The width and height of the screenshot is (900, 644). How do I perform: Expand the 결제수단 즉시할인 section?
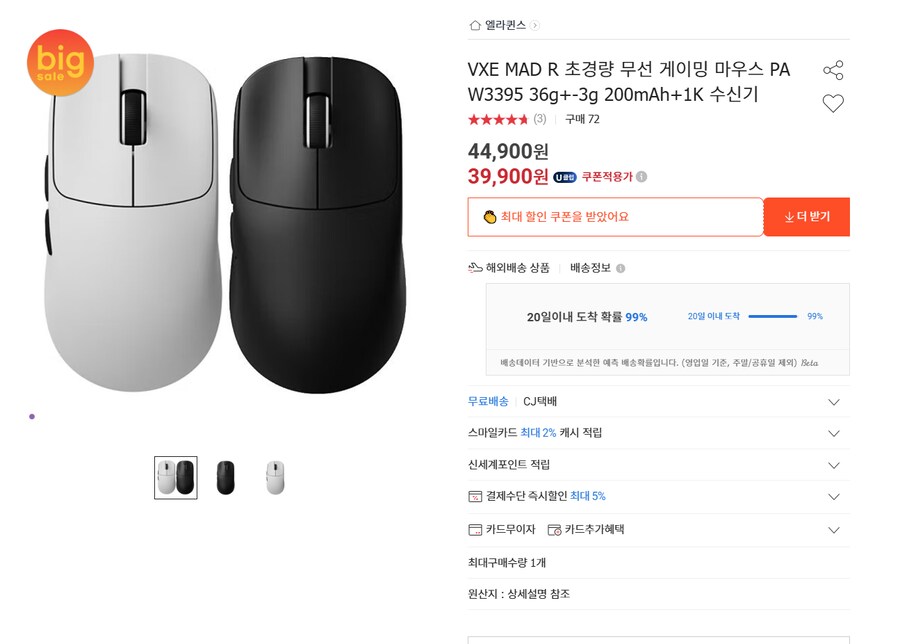click(x=834, y=496)
